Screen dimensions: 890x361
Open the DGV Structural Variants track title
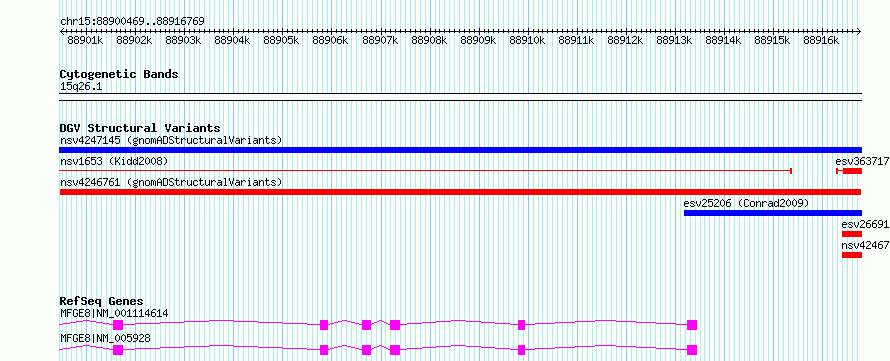[140, 128]
